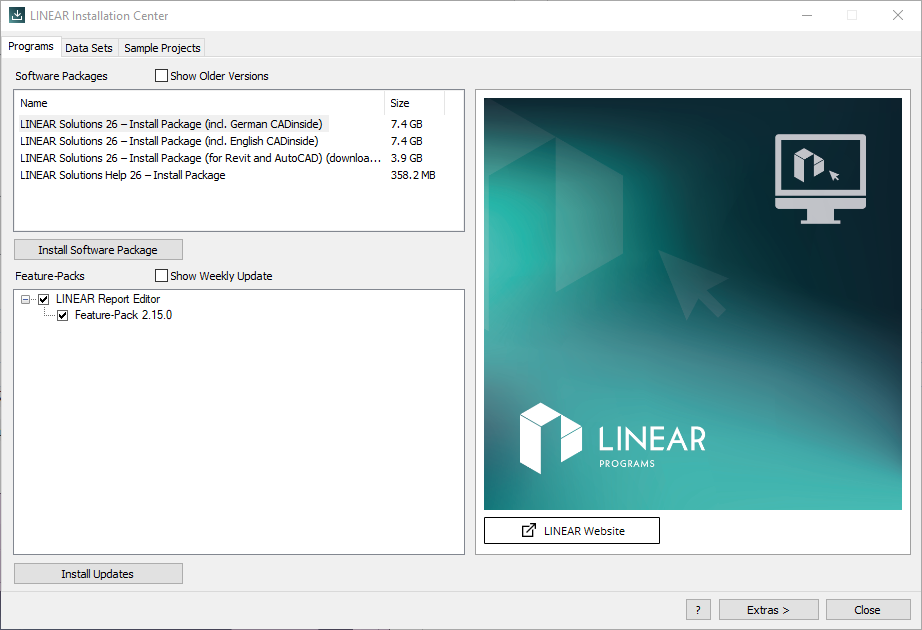922x630 pixels.
Task: Open the LINEAR Website link button
Action: (572, 531)
